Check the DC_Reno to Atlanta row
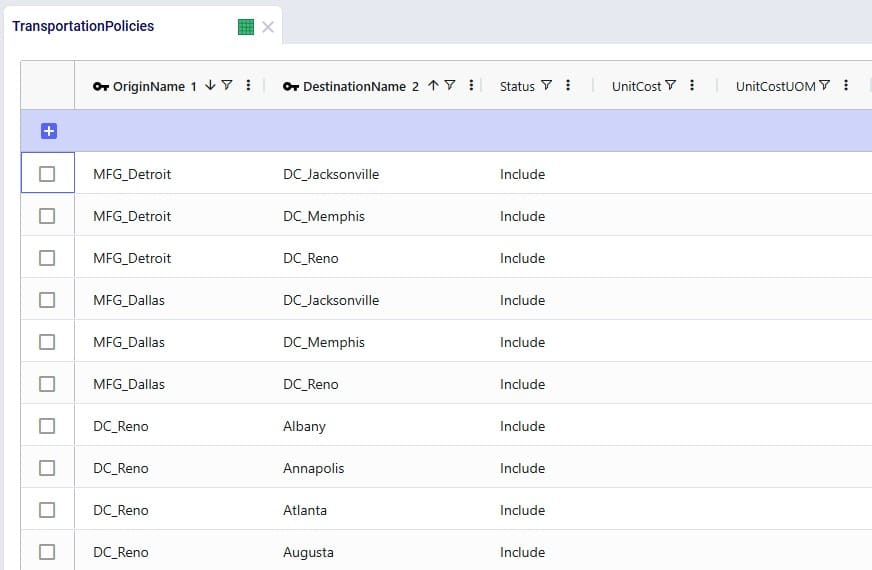The width and height of the screenshot is (872, 570). pos(47,510)
